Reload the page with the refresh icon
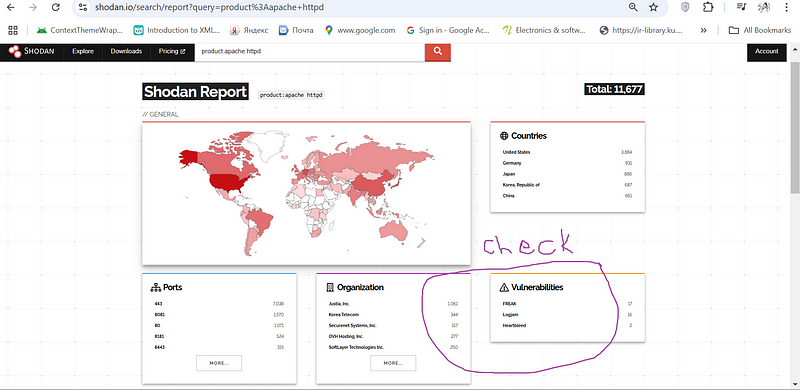The width and height of the screenshot is (800, 390). click(x=56, y=8)
